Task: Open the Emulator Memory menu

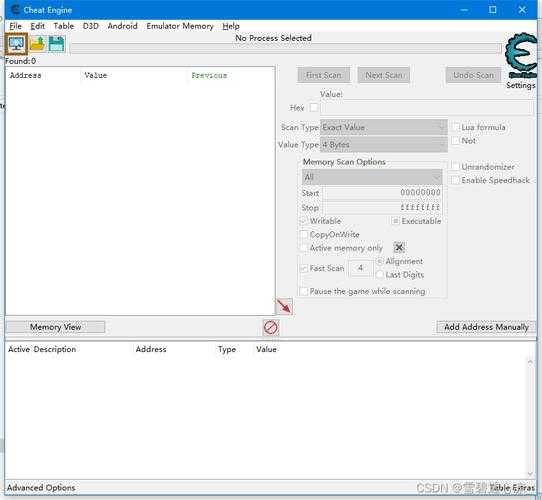Action: pos(180,26)
